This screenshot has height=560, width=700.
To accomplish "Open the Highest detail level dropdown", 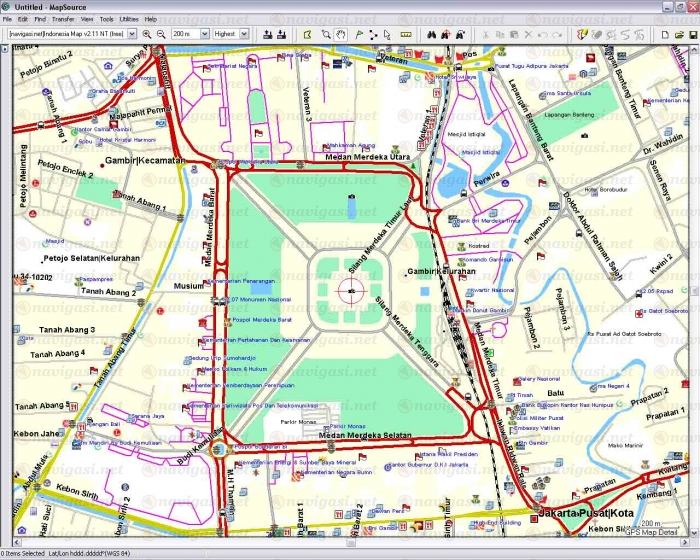I will tap(245, 34).
